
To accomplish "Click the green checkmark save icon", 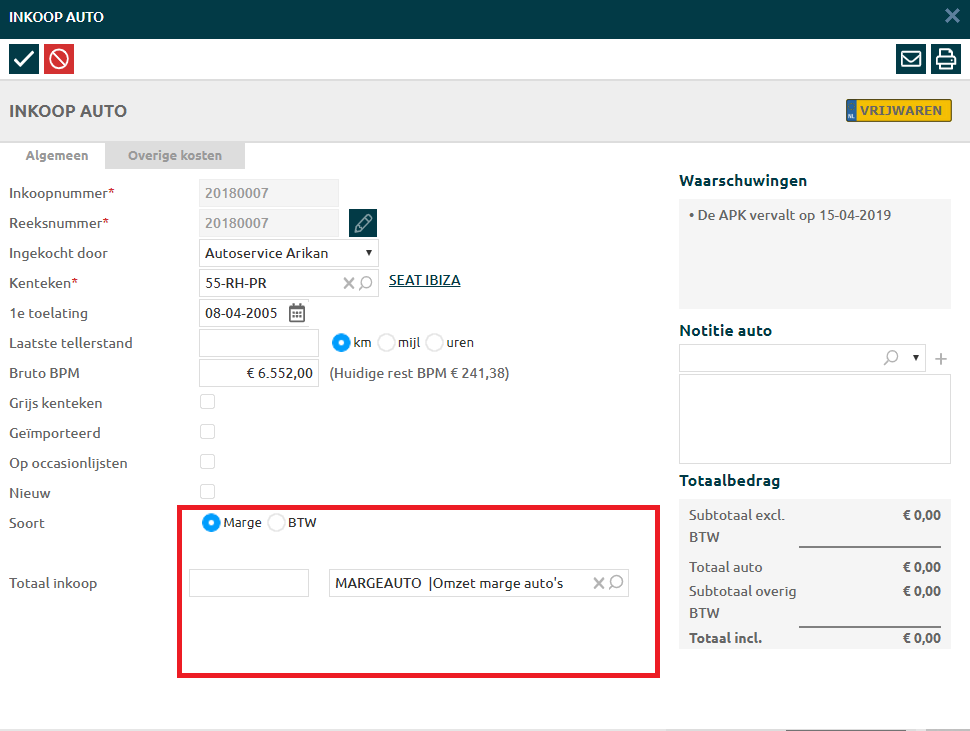I will [x=24, y=59].
